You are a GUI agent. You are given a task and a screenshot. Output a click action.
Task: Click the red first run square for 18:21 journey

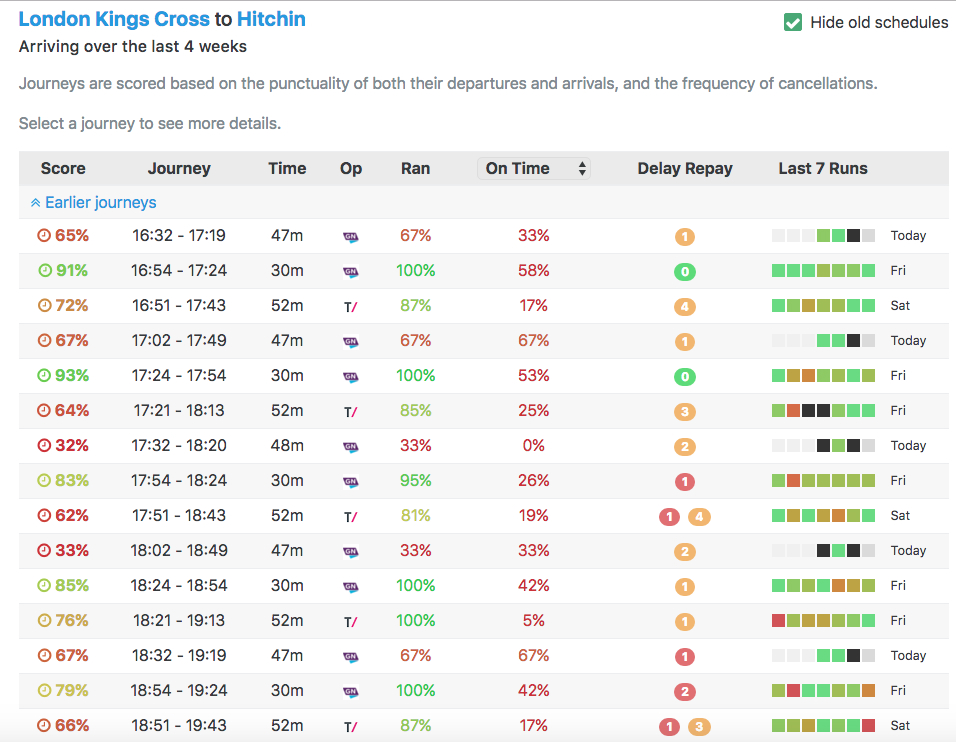point(778,621)
